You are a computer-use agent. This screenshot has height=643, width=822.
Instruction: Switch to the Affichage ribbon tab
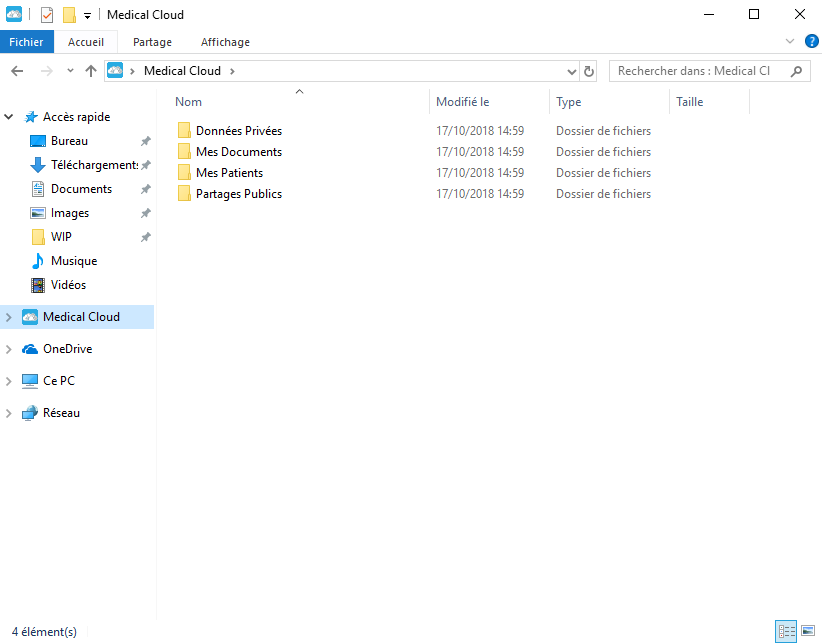pos(225,42)
